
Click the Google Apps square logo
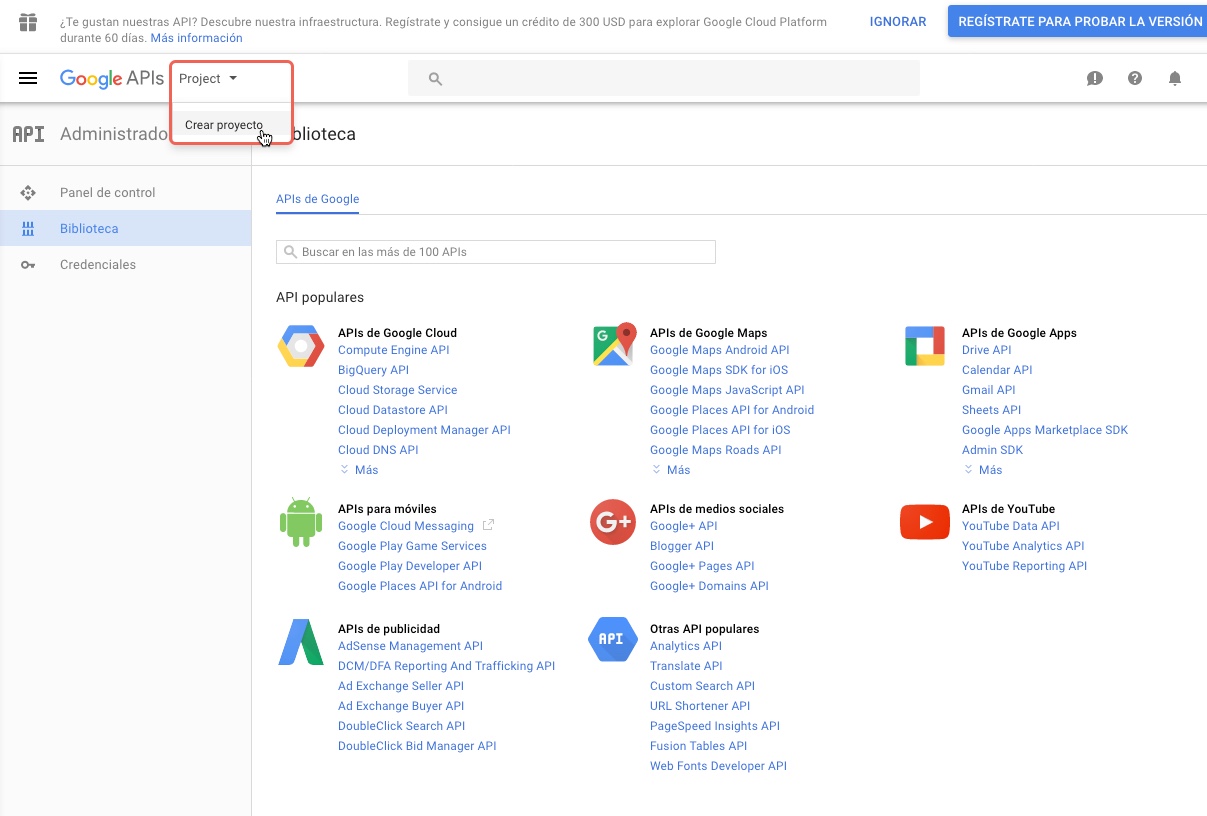(x=925, y=347)
